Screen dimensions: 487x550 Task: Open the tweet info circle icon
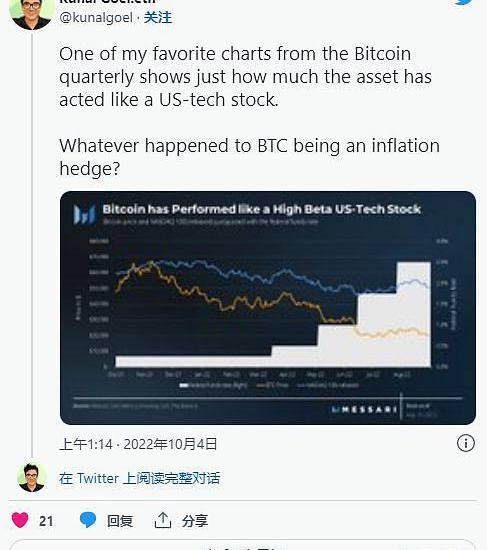(466, 443)
